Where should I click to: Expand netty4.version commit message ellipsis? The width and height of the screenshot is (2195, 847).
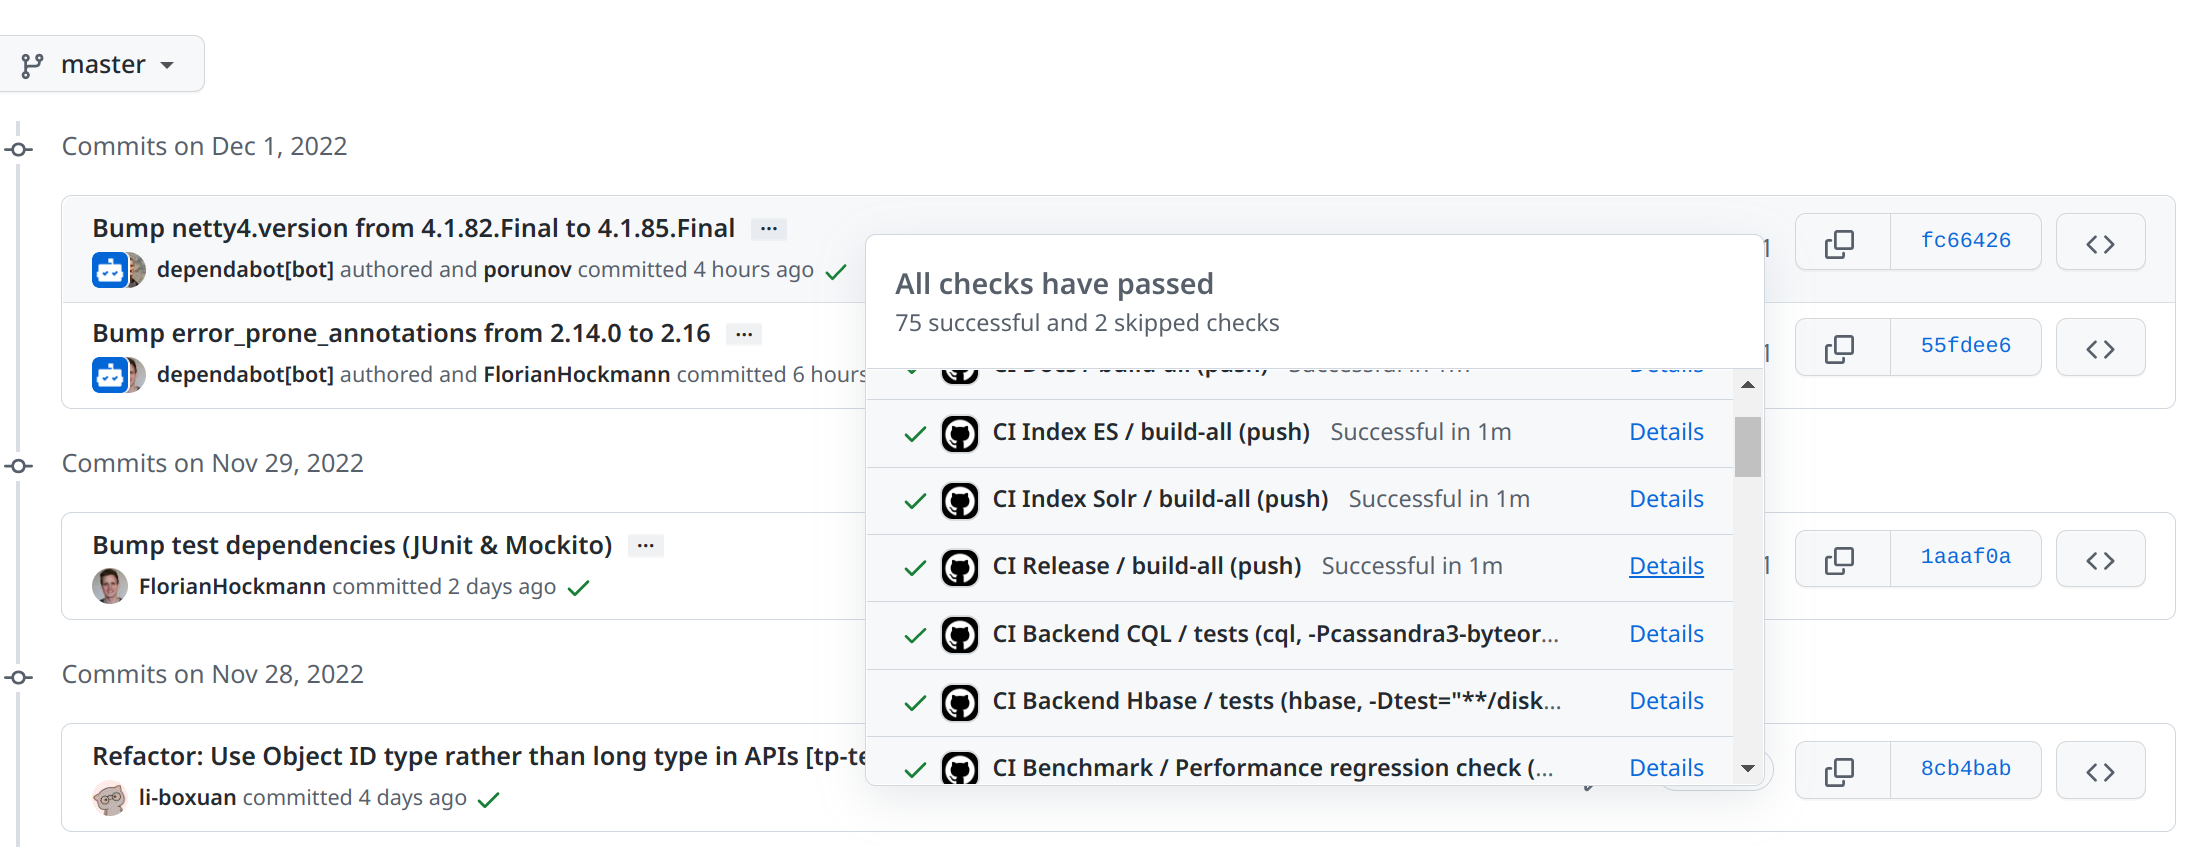pyautogui.click(x=768, y=229)
